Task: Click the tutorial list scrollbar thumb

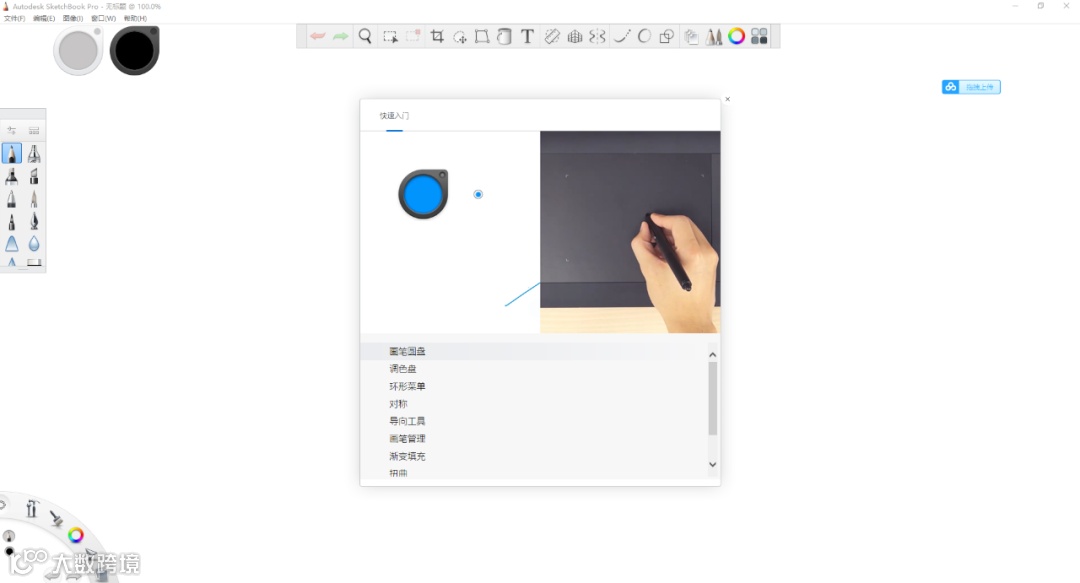Action: point(713,398)
